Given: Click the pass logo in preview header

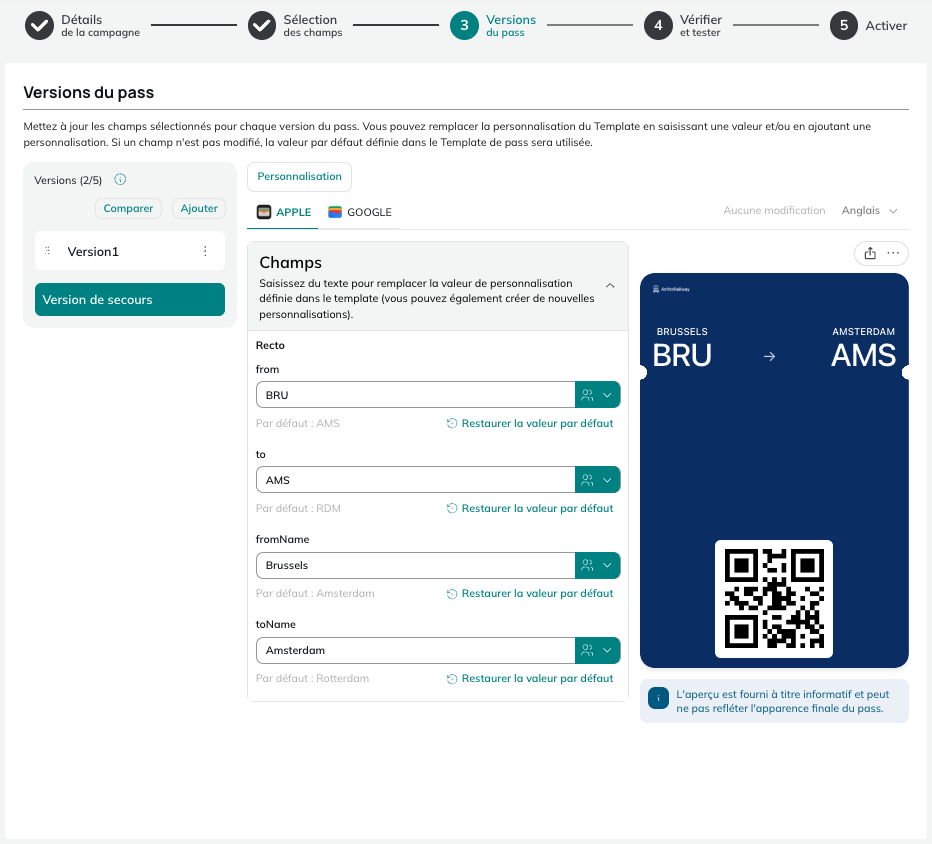Looking at the screenshot, I should (x=671, y=289).
